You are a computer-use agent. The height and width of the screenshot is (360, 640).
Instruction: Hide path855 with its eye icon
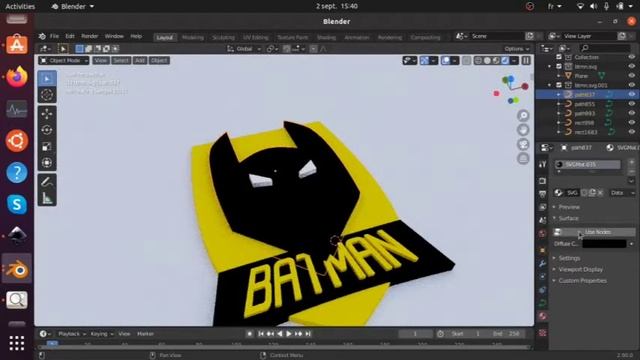point(632,104)
